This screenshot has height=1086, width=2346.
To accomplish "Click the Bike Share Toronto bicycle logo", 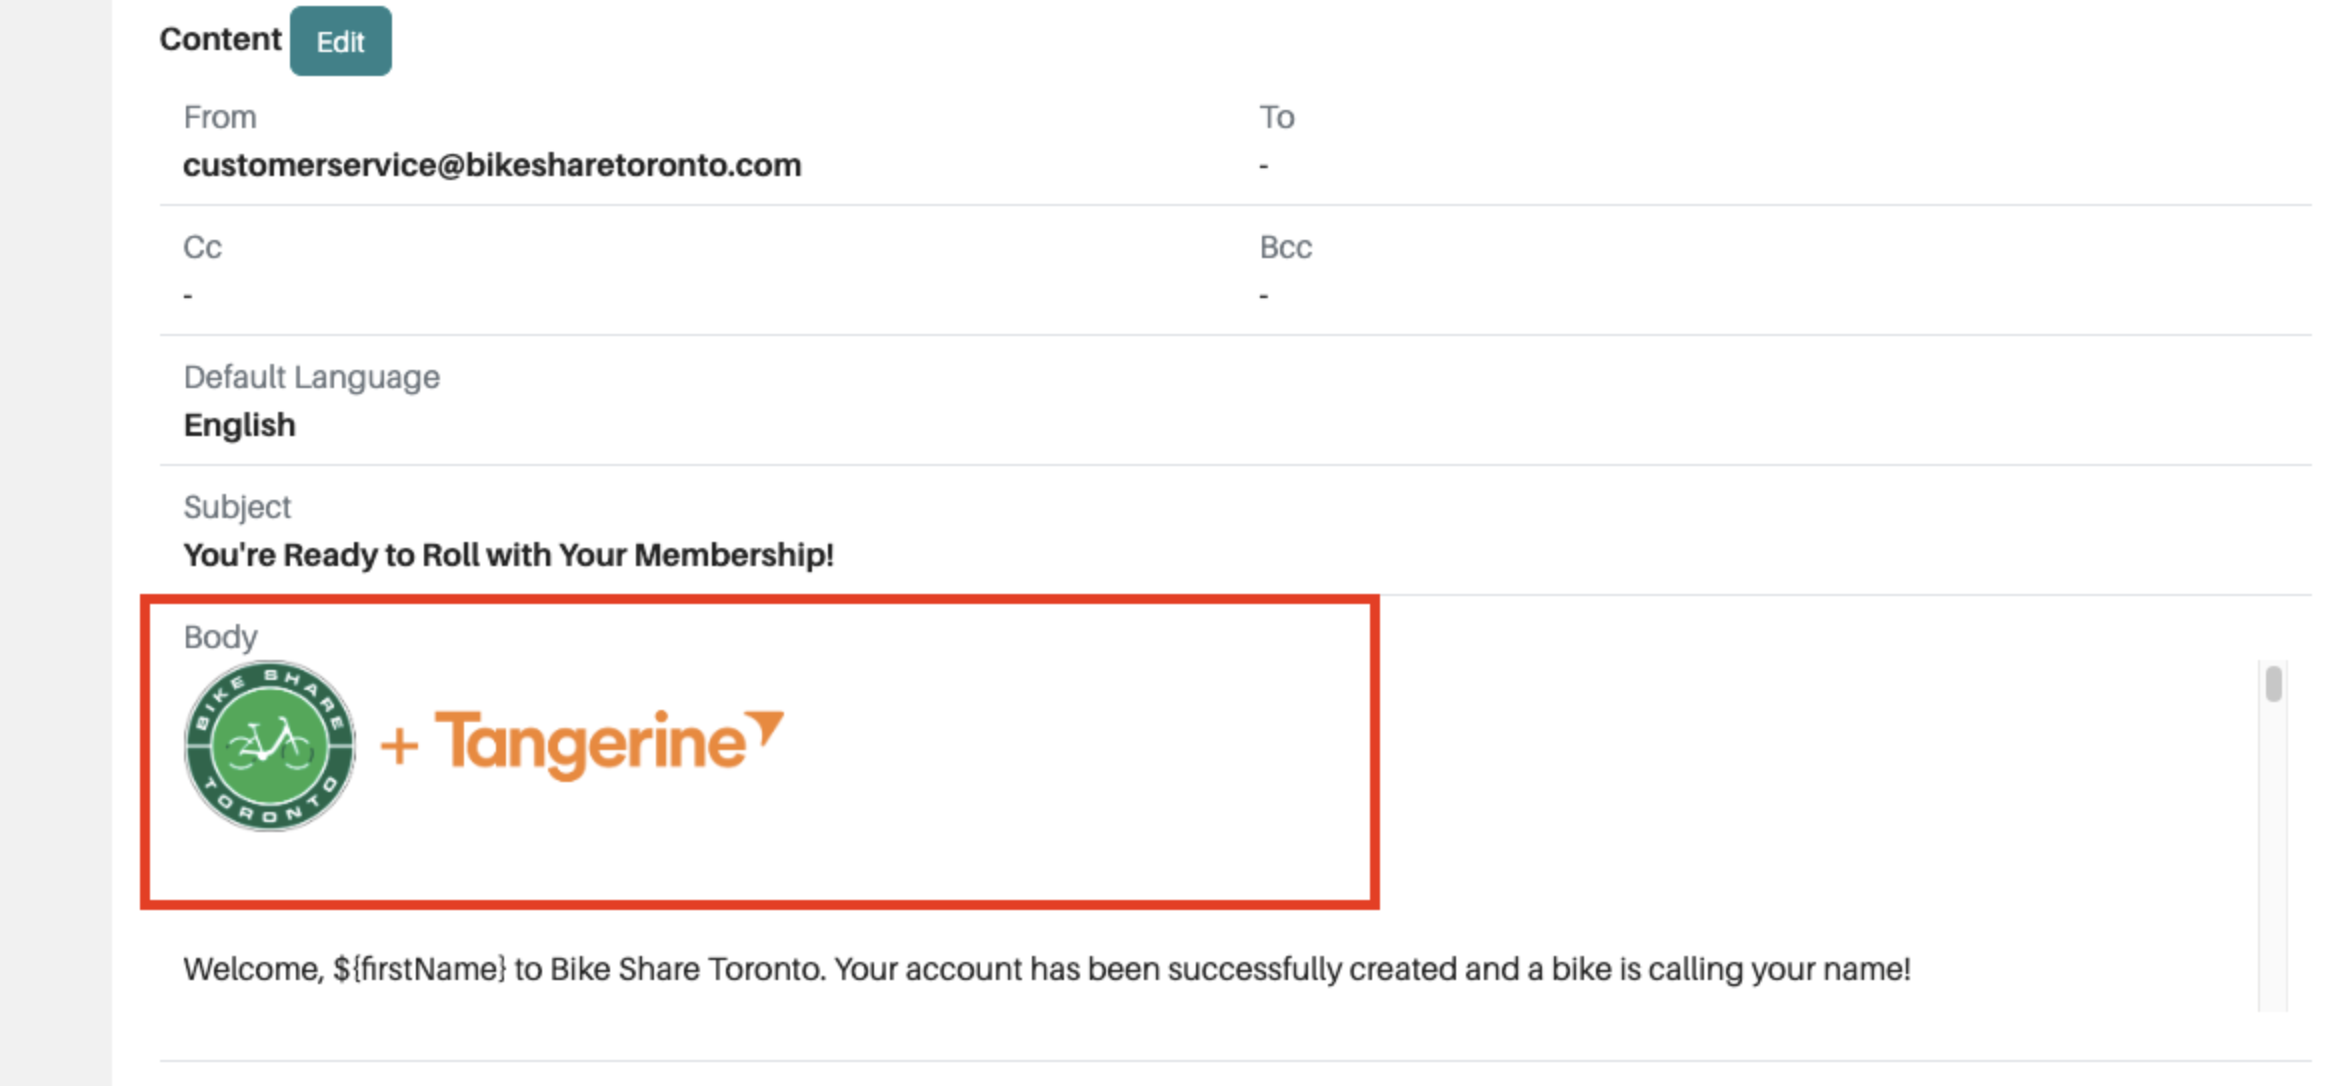I will click(270, 745).
